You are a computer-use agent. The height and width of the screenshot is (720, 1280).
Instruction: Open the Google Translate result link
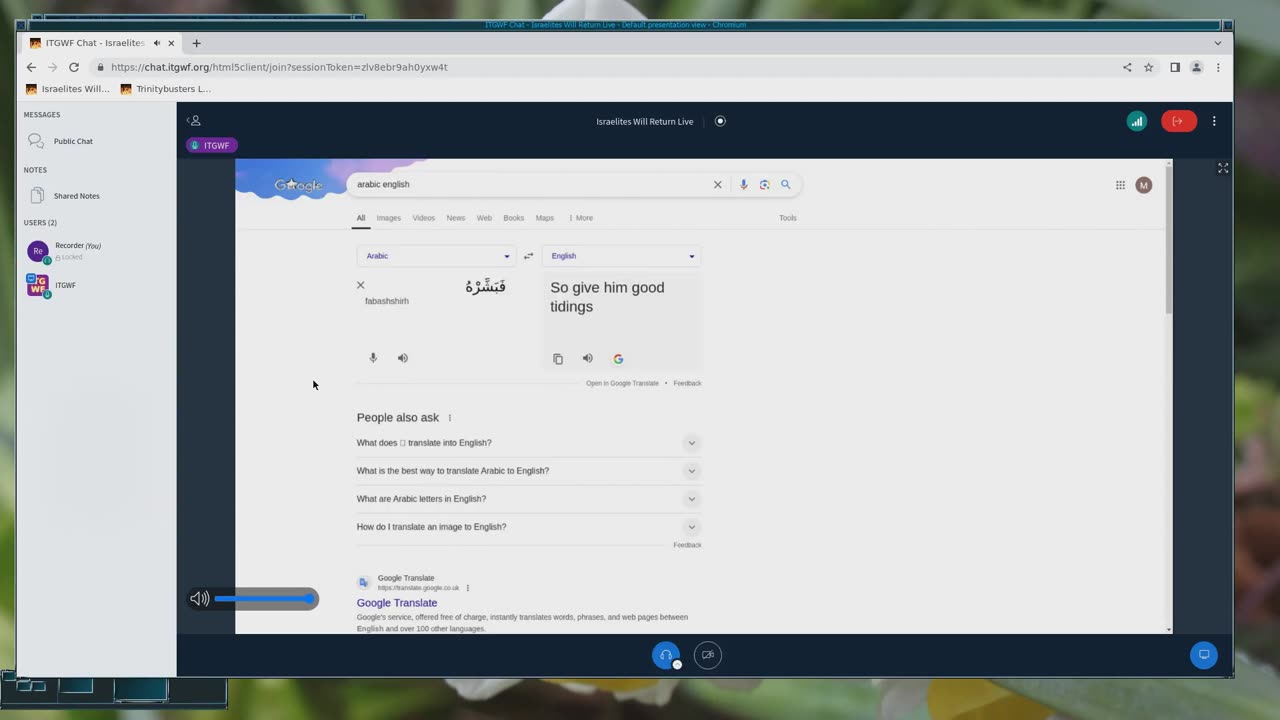pyautogui.click(x=397, y=603)
